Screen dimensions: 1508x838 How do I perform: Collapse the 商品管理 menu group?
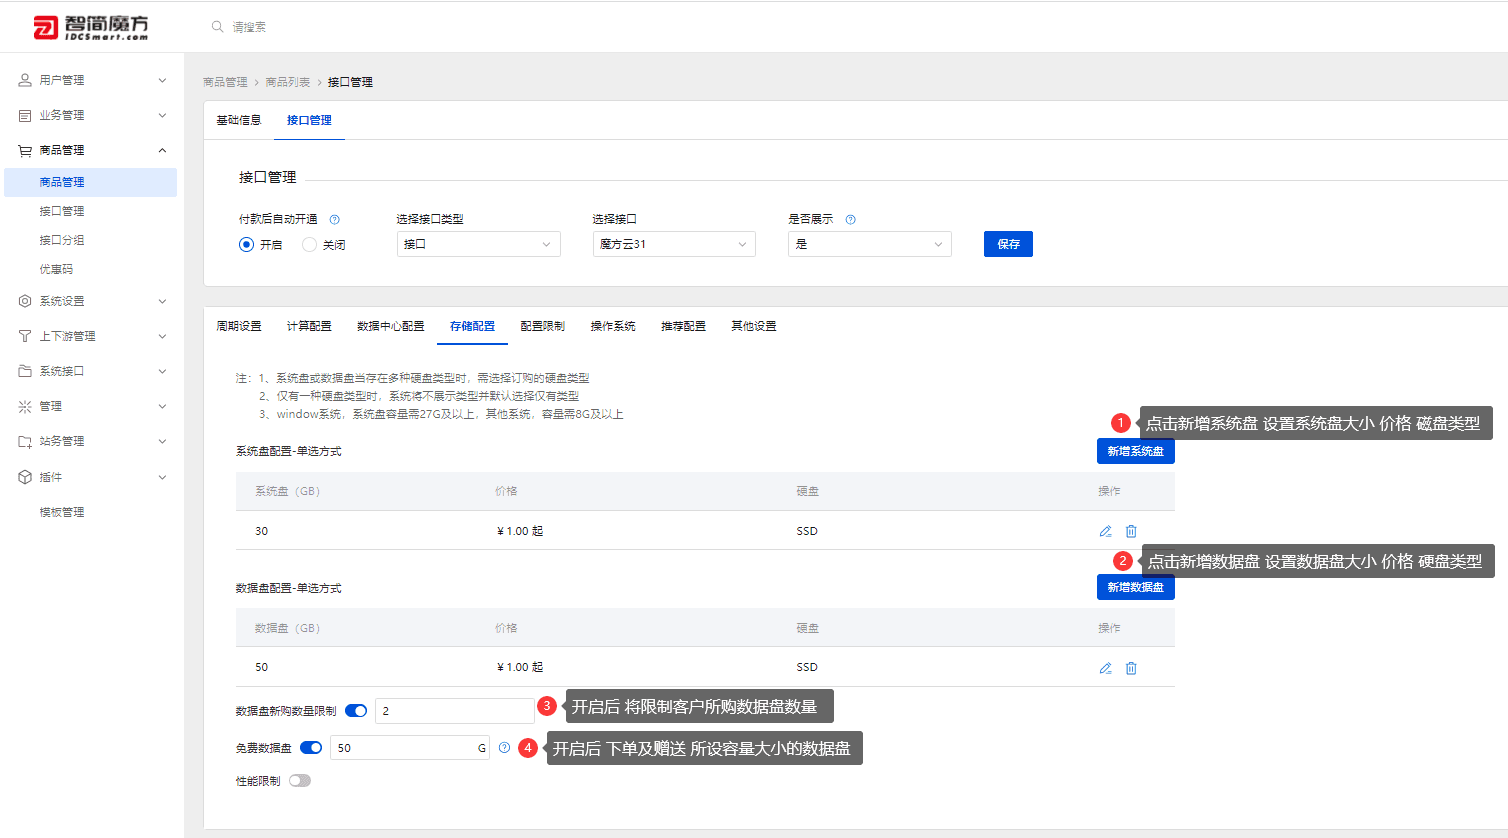162,150
